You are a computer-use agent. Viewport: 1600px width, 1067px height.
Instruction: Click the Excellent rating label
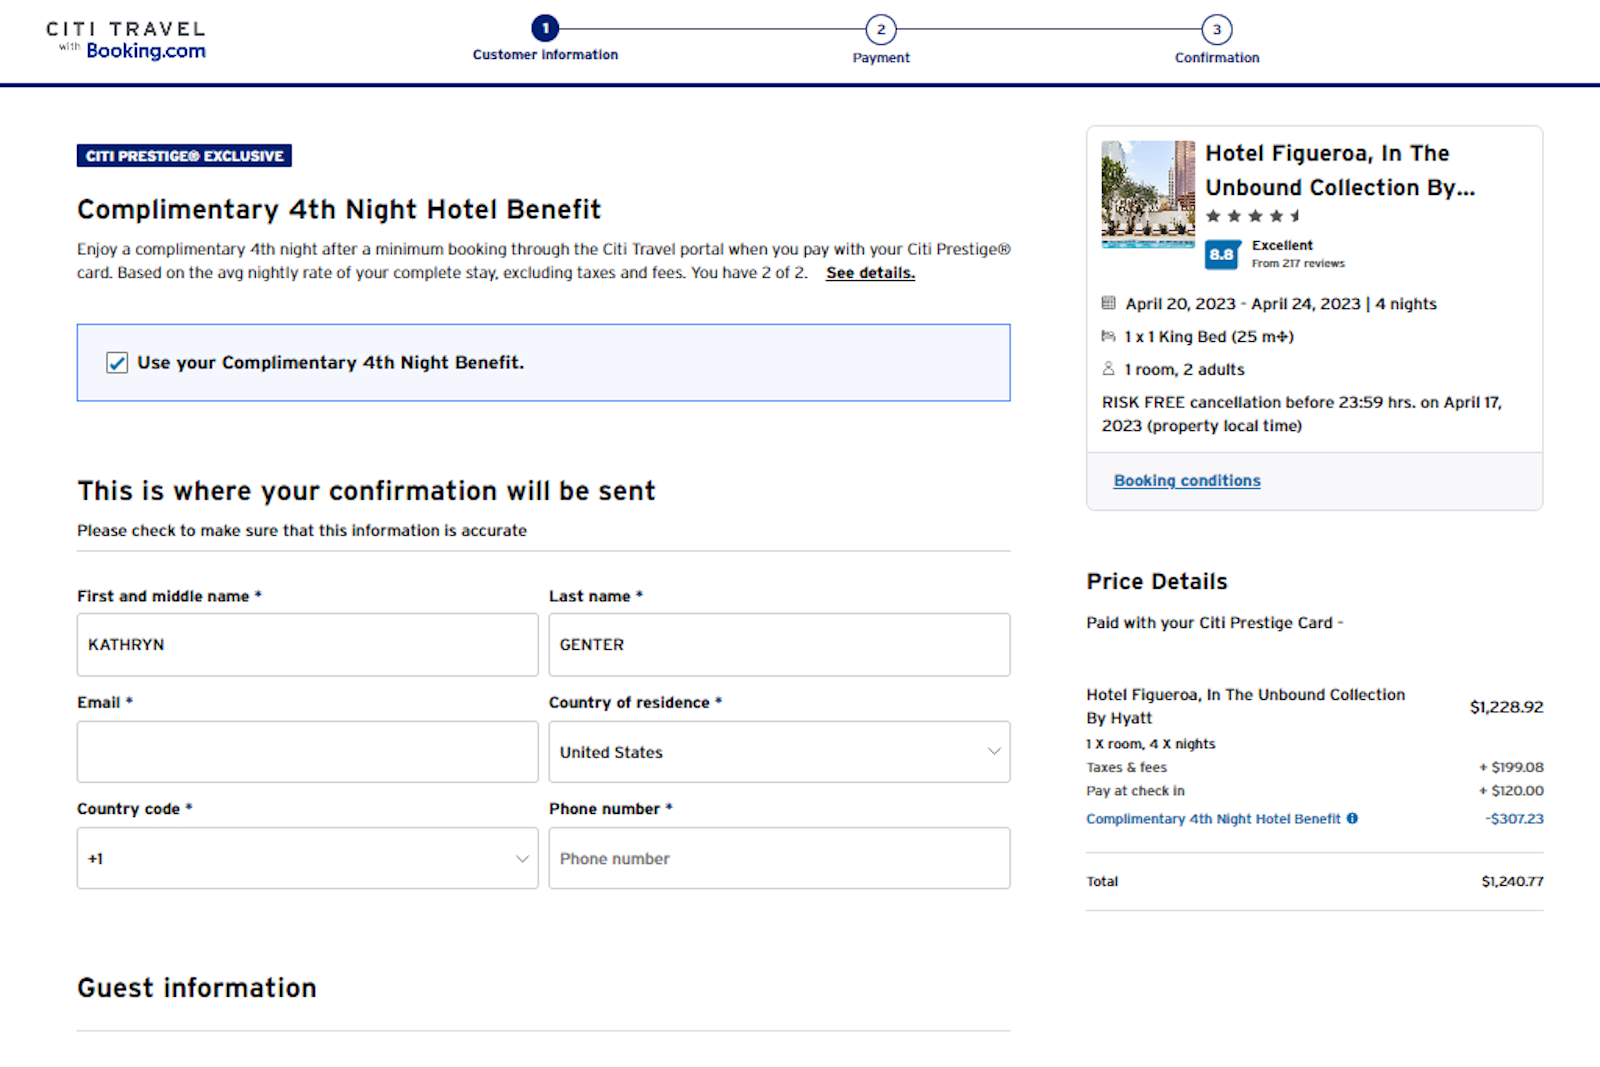(1282, 245)
